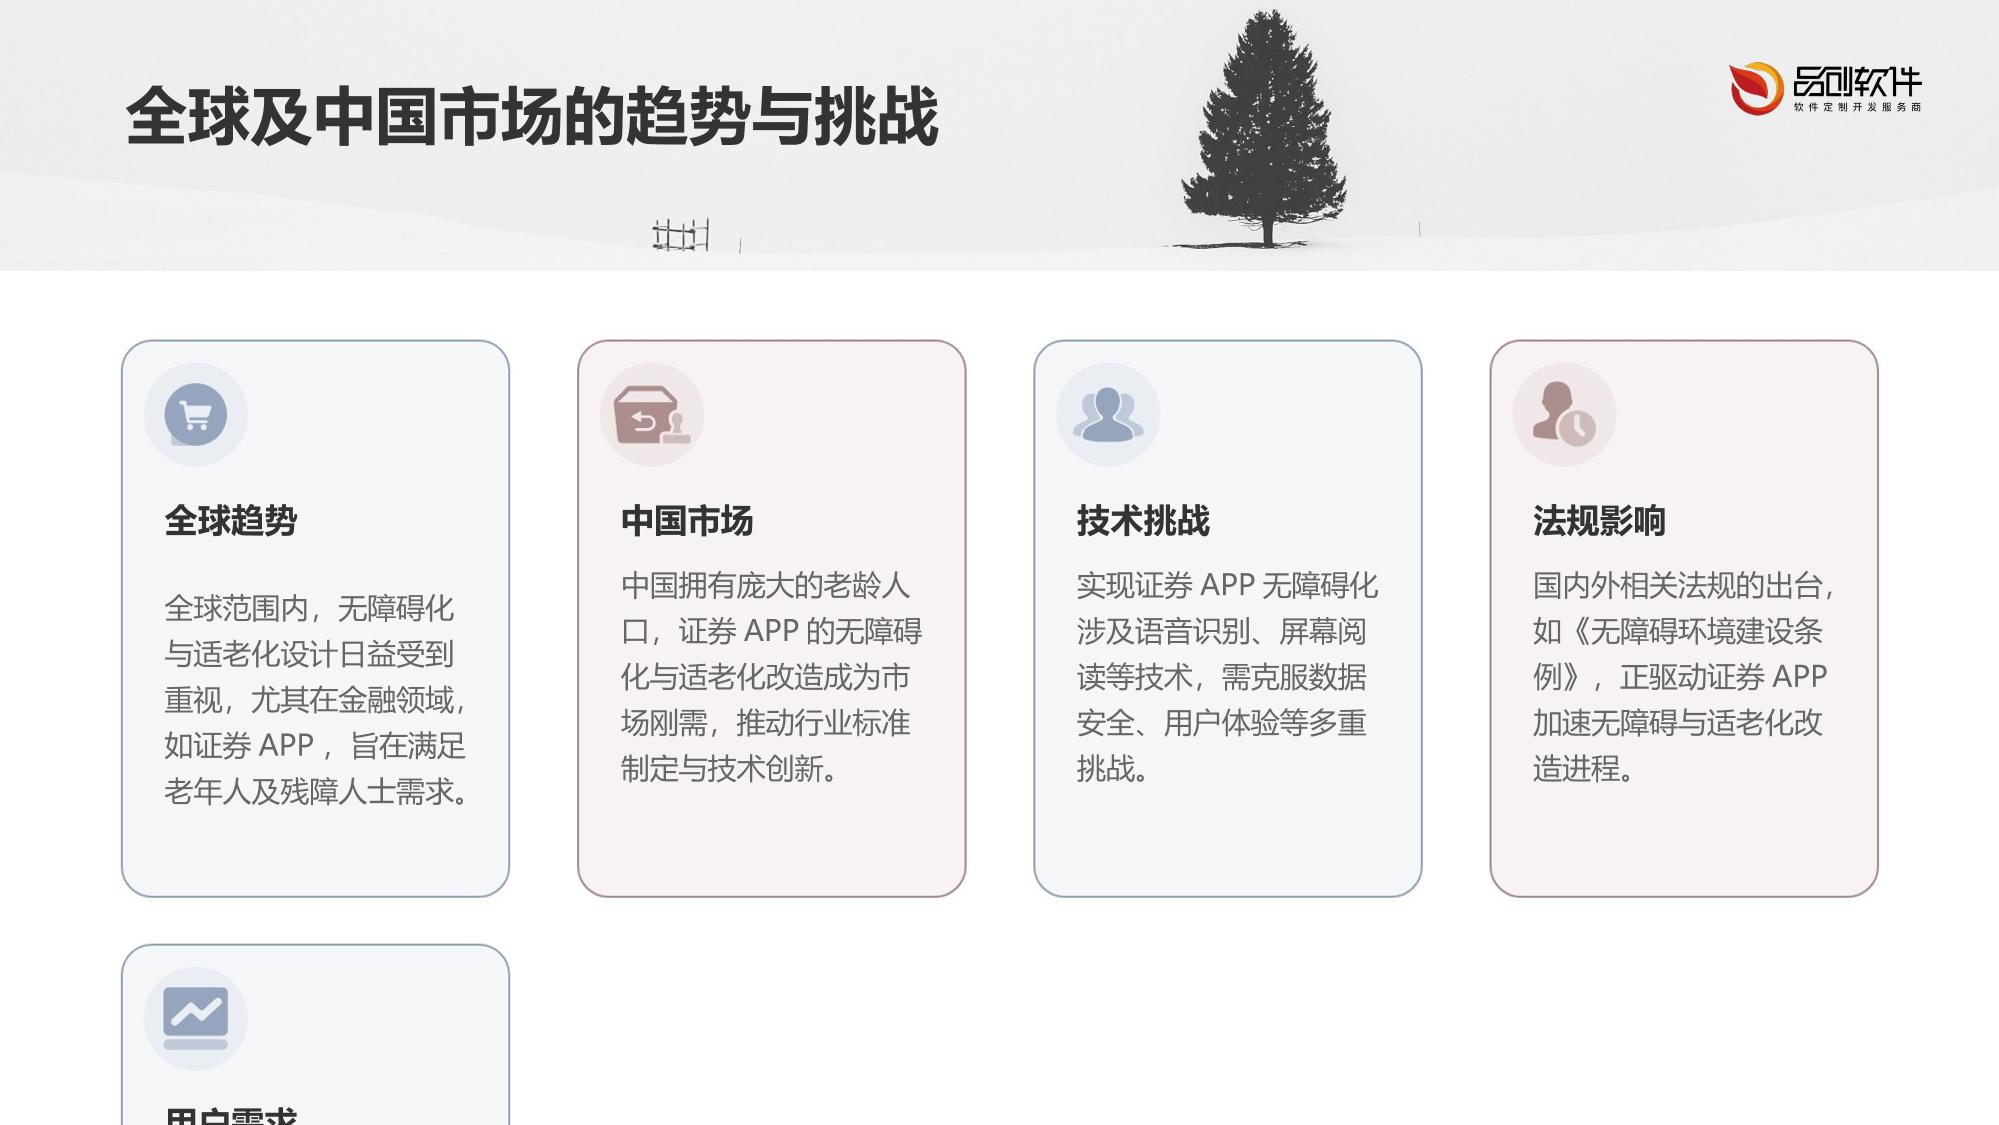Click the paragraph starting 国内外相关法规的出台
Viewport: 1999px width, 1125px height.
(1683, 677)
